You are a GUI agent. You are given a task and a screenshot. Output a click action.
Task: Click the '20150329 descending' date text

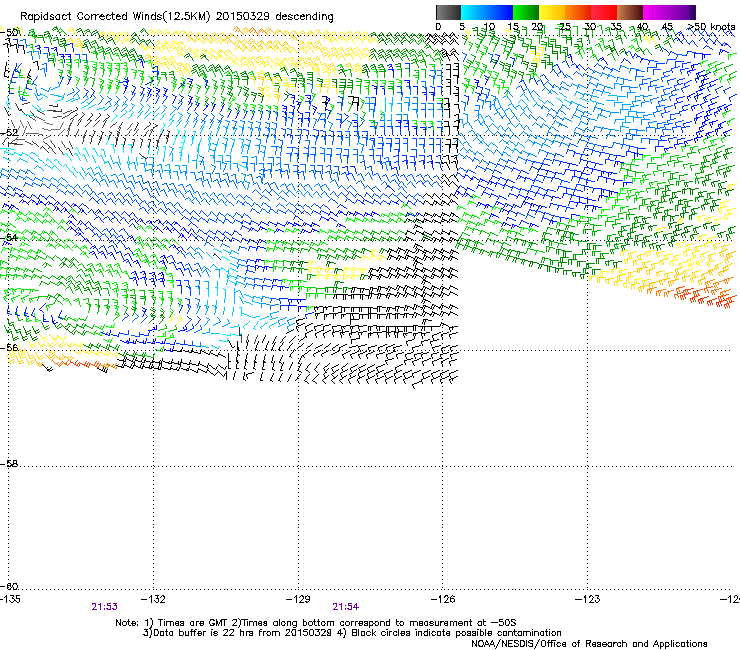coord(275,17)
